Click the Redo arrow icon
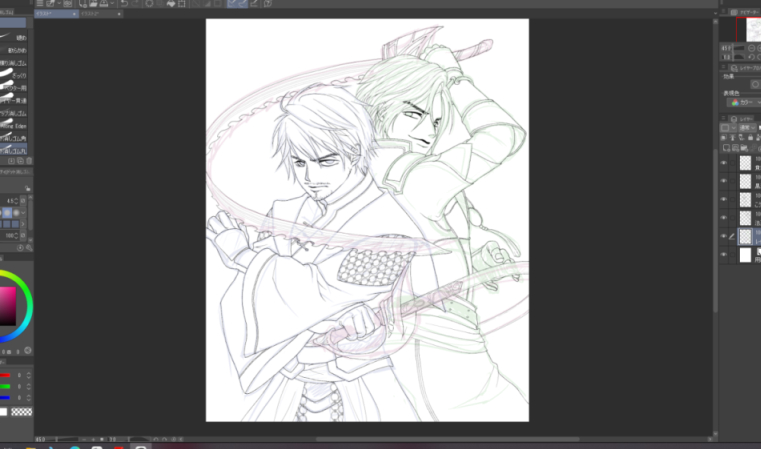Image resolution: width=761 pixels, height=449 pixels. (x=135, y=3)
